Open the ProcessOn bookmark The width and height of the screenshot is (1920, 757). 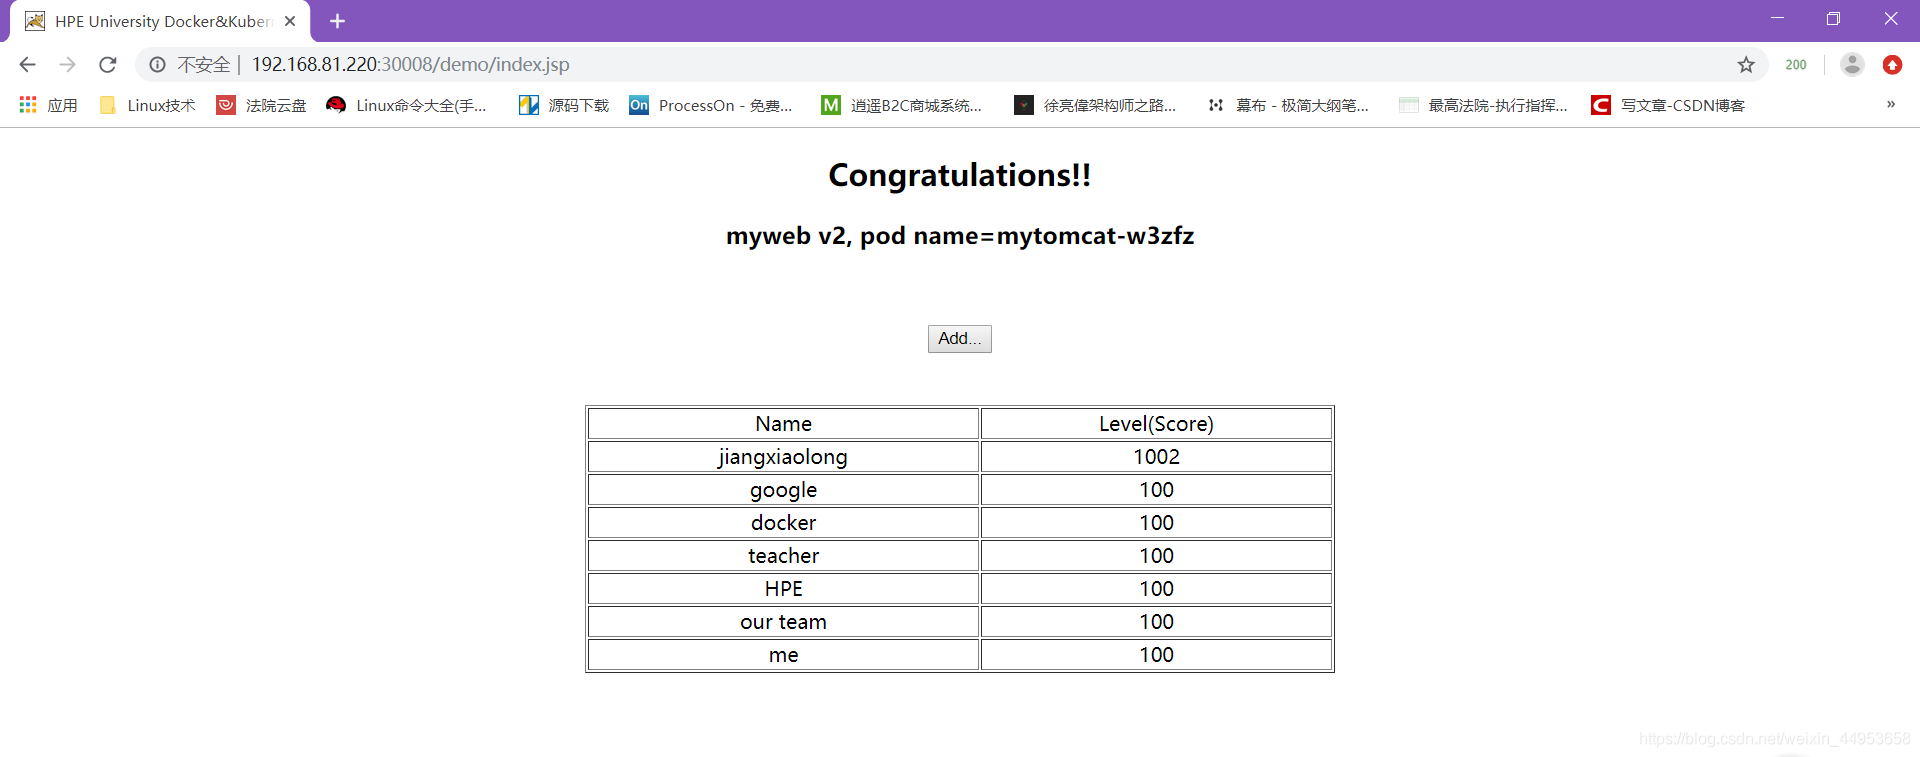click(x=711, y=105)
